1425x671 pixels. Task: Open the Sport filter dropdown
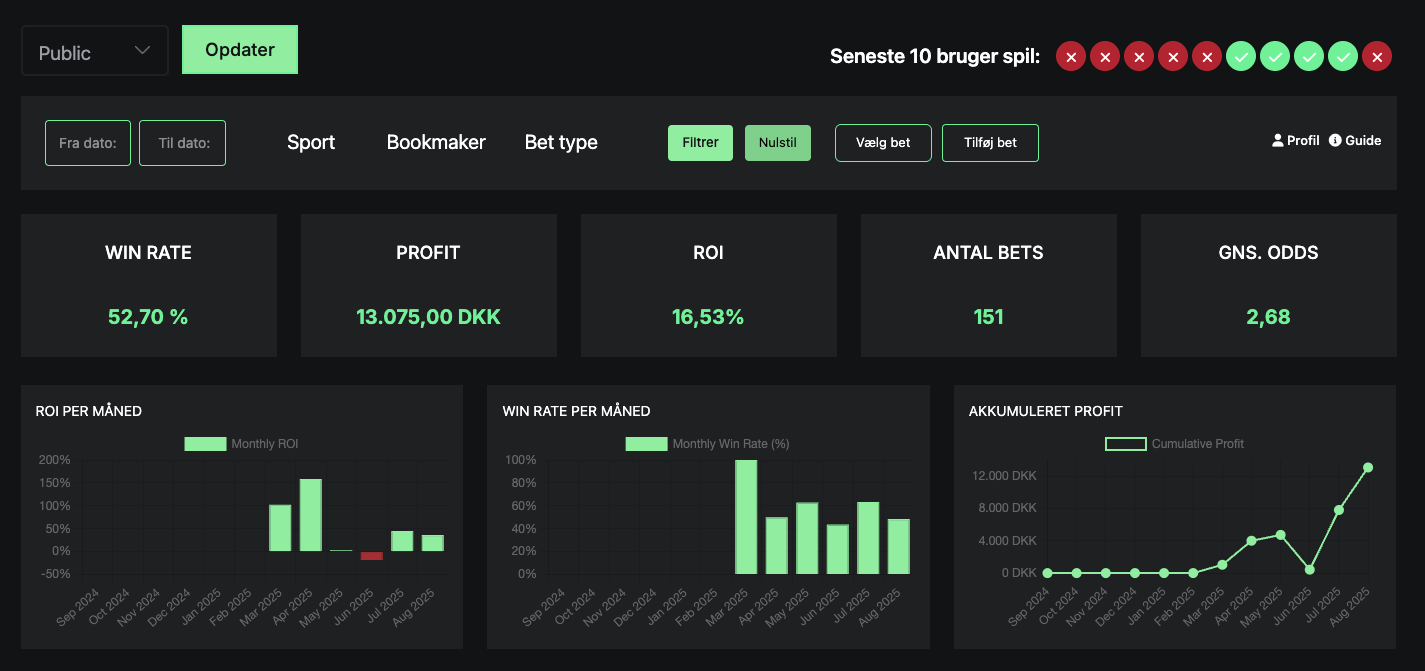(311, 143)
